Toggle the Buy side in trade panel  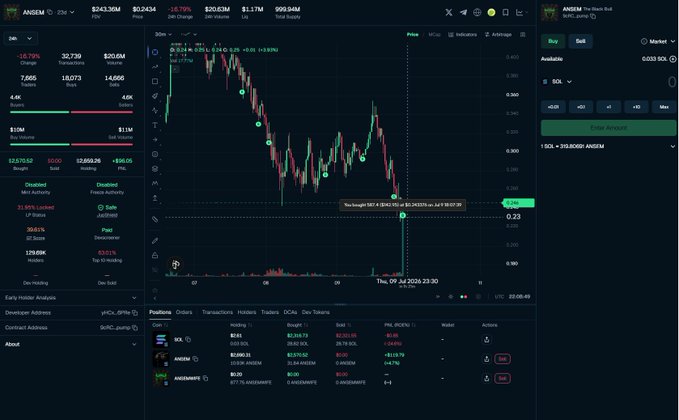553,41
